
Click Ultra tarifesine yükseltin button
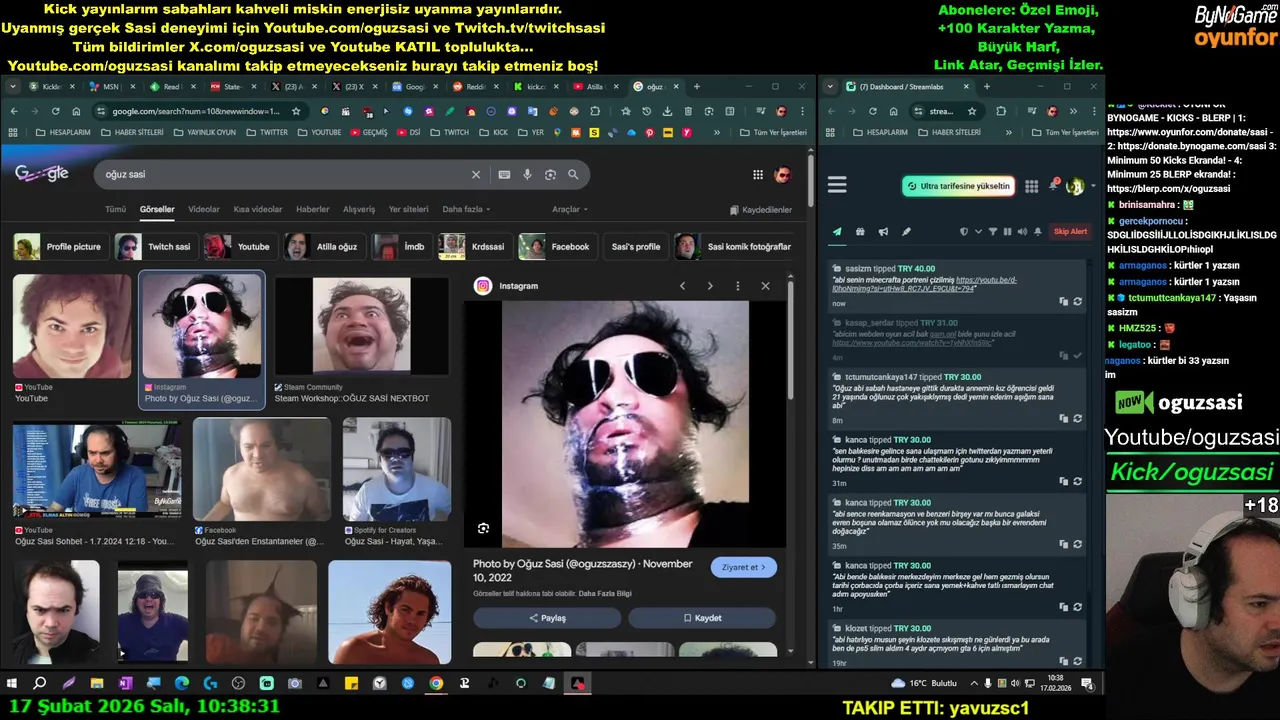958,186
